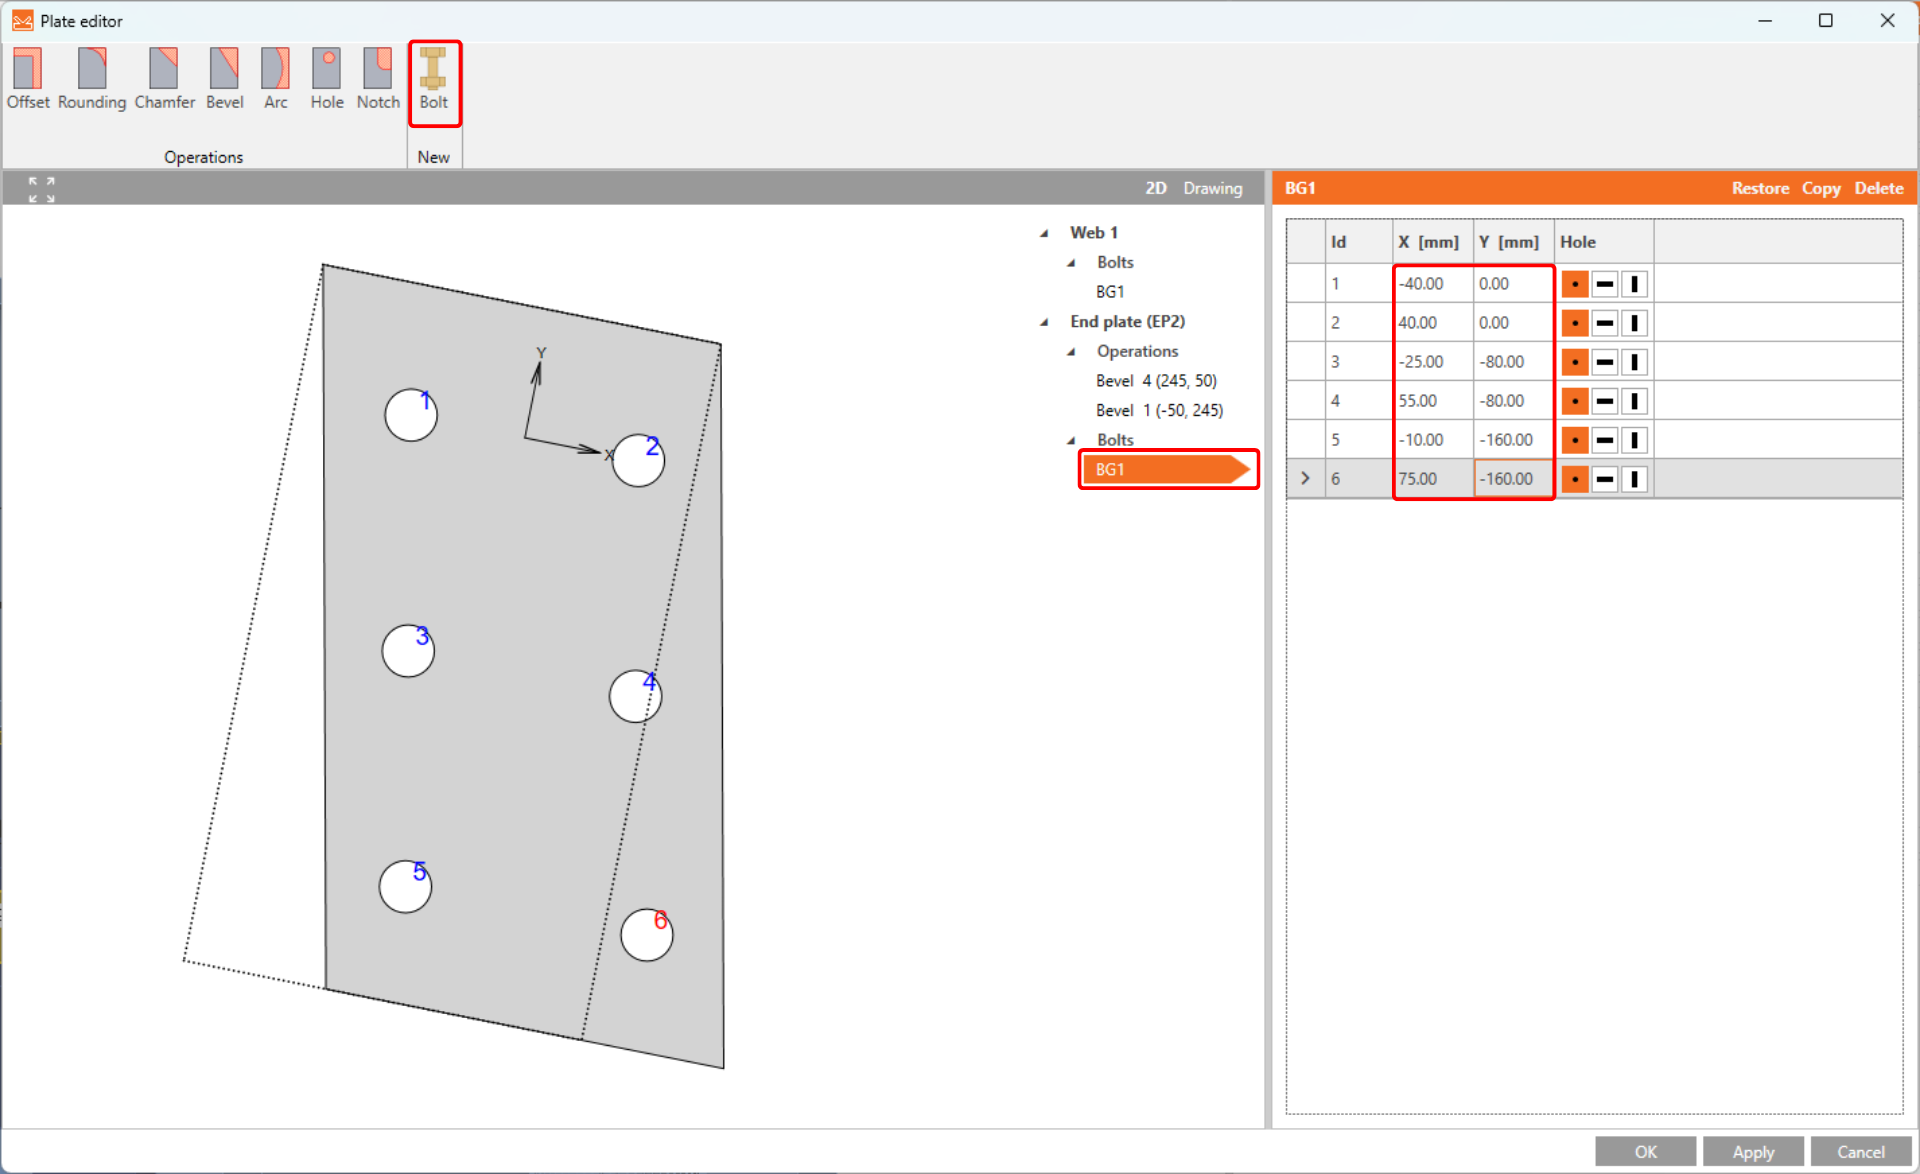Set horizontal slotted hole for bolt 3
1920x1174 pixels.
click(x=1604, y=362)
